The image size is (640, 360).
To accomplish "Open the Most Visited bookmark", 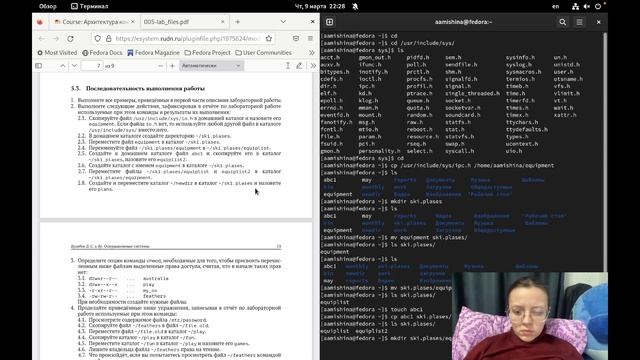I will pos(57,53).
